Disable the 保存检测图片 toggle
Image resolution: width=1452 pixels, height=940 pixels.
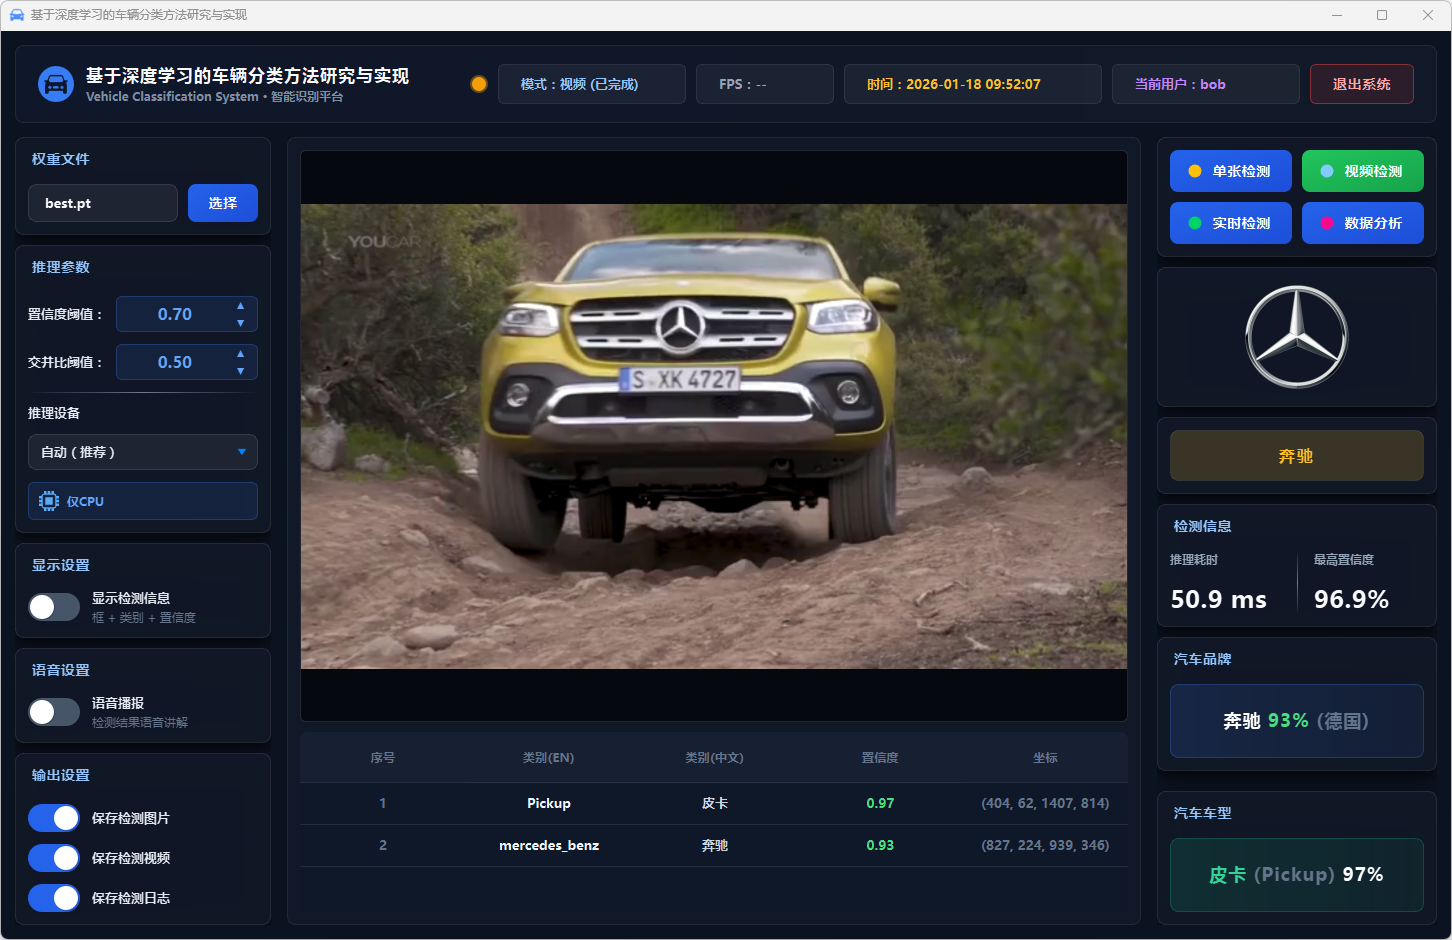[x=54, y=818]
